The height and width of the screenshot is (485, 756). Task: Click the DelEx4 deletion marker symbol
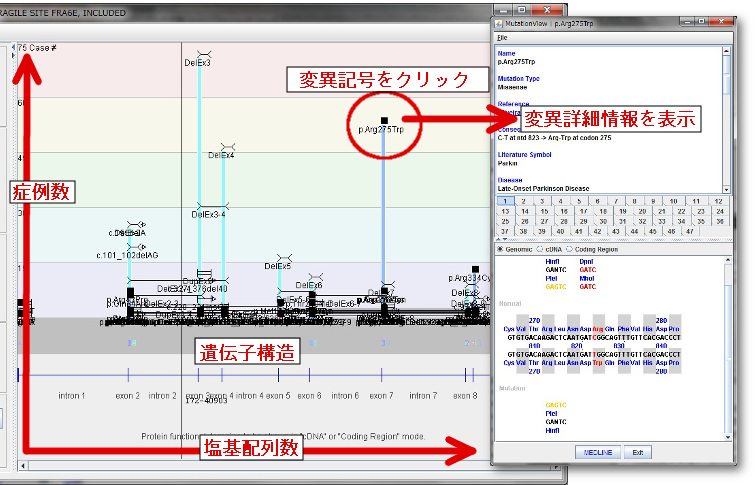pyautogui.click(x=224, y=146)
